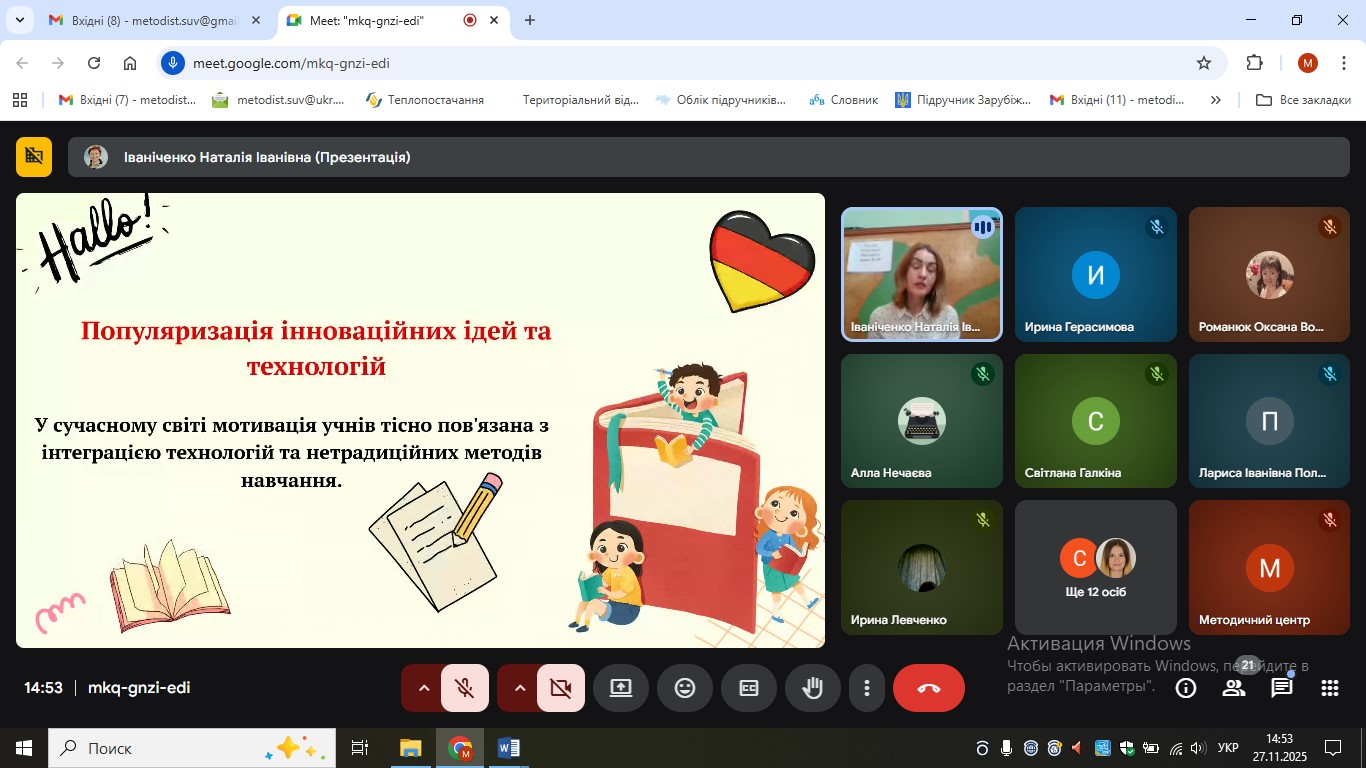The image size is (1366, 768).
Task: Click the address bar with meet.google.com URL
Action: tap(680, 63)
